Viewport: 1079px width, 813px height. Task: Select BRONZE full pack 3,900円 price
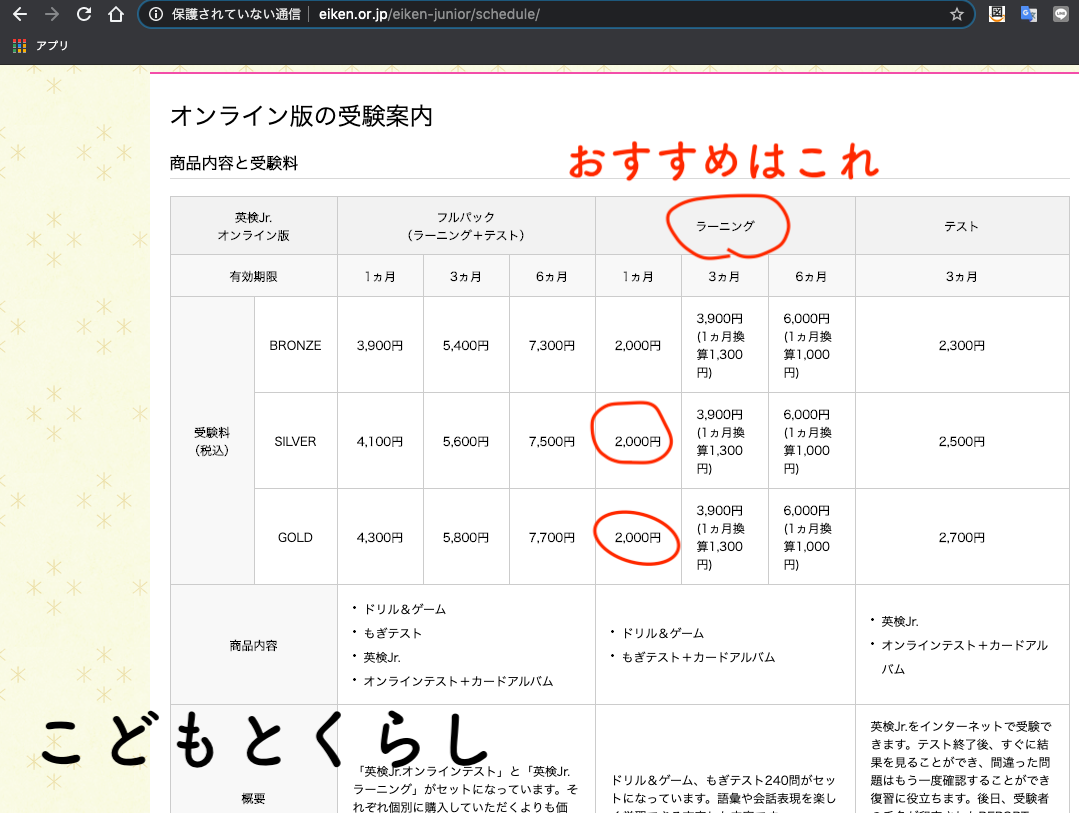pyautogui.click(x=380, y=346)
